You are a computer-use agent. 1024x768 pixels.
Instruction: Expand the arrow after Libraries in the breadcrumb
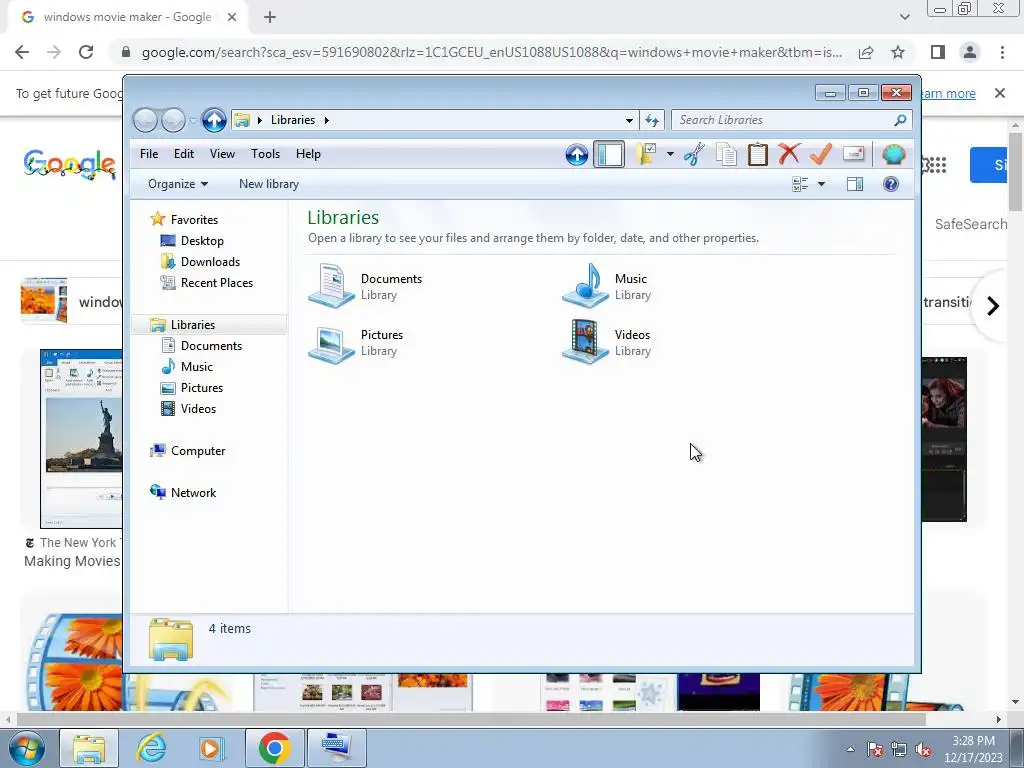327,120
